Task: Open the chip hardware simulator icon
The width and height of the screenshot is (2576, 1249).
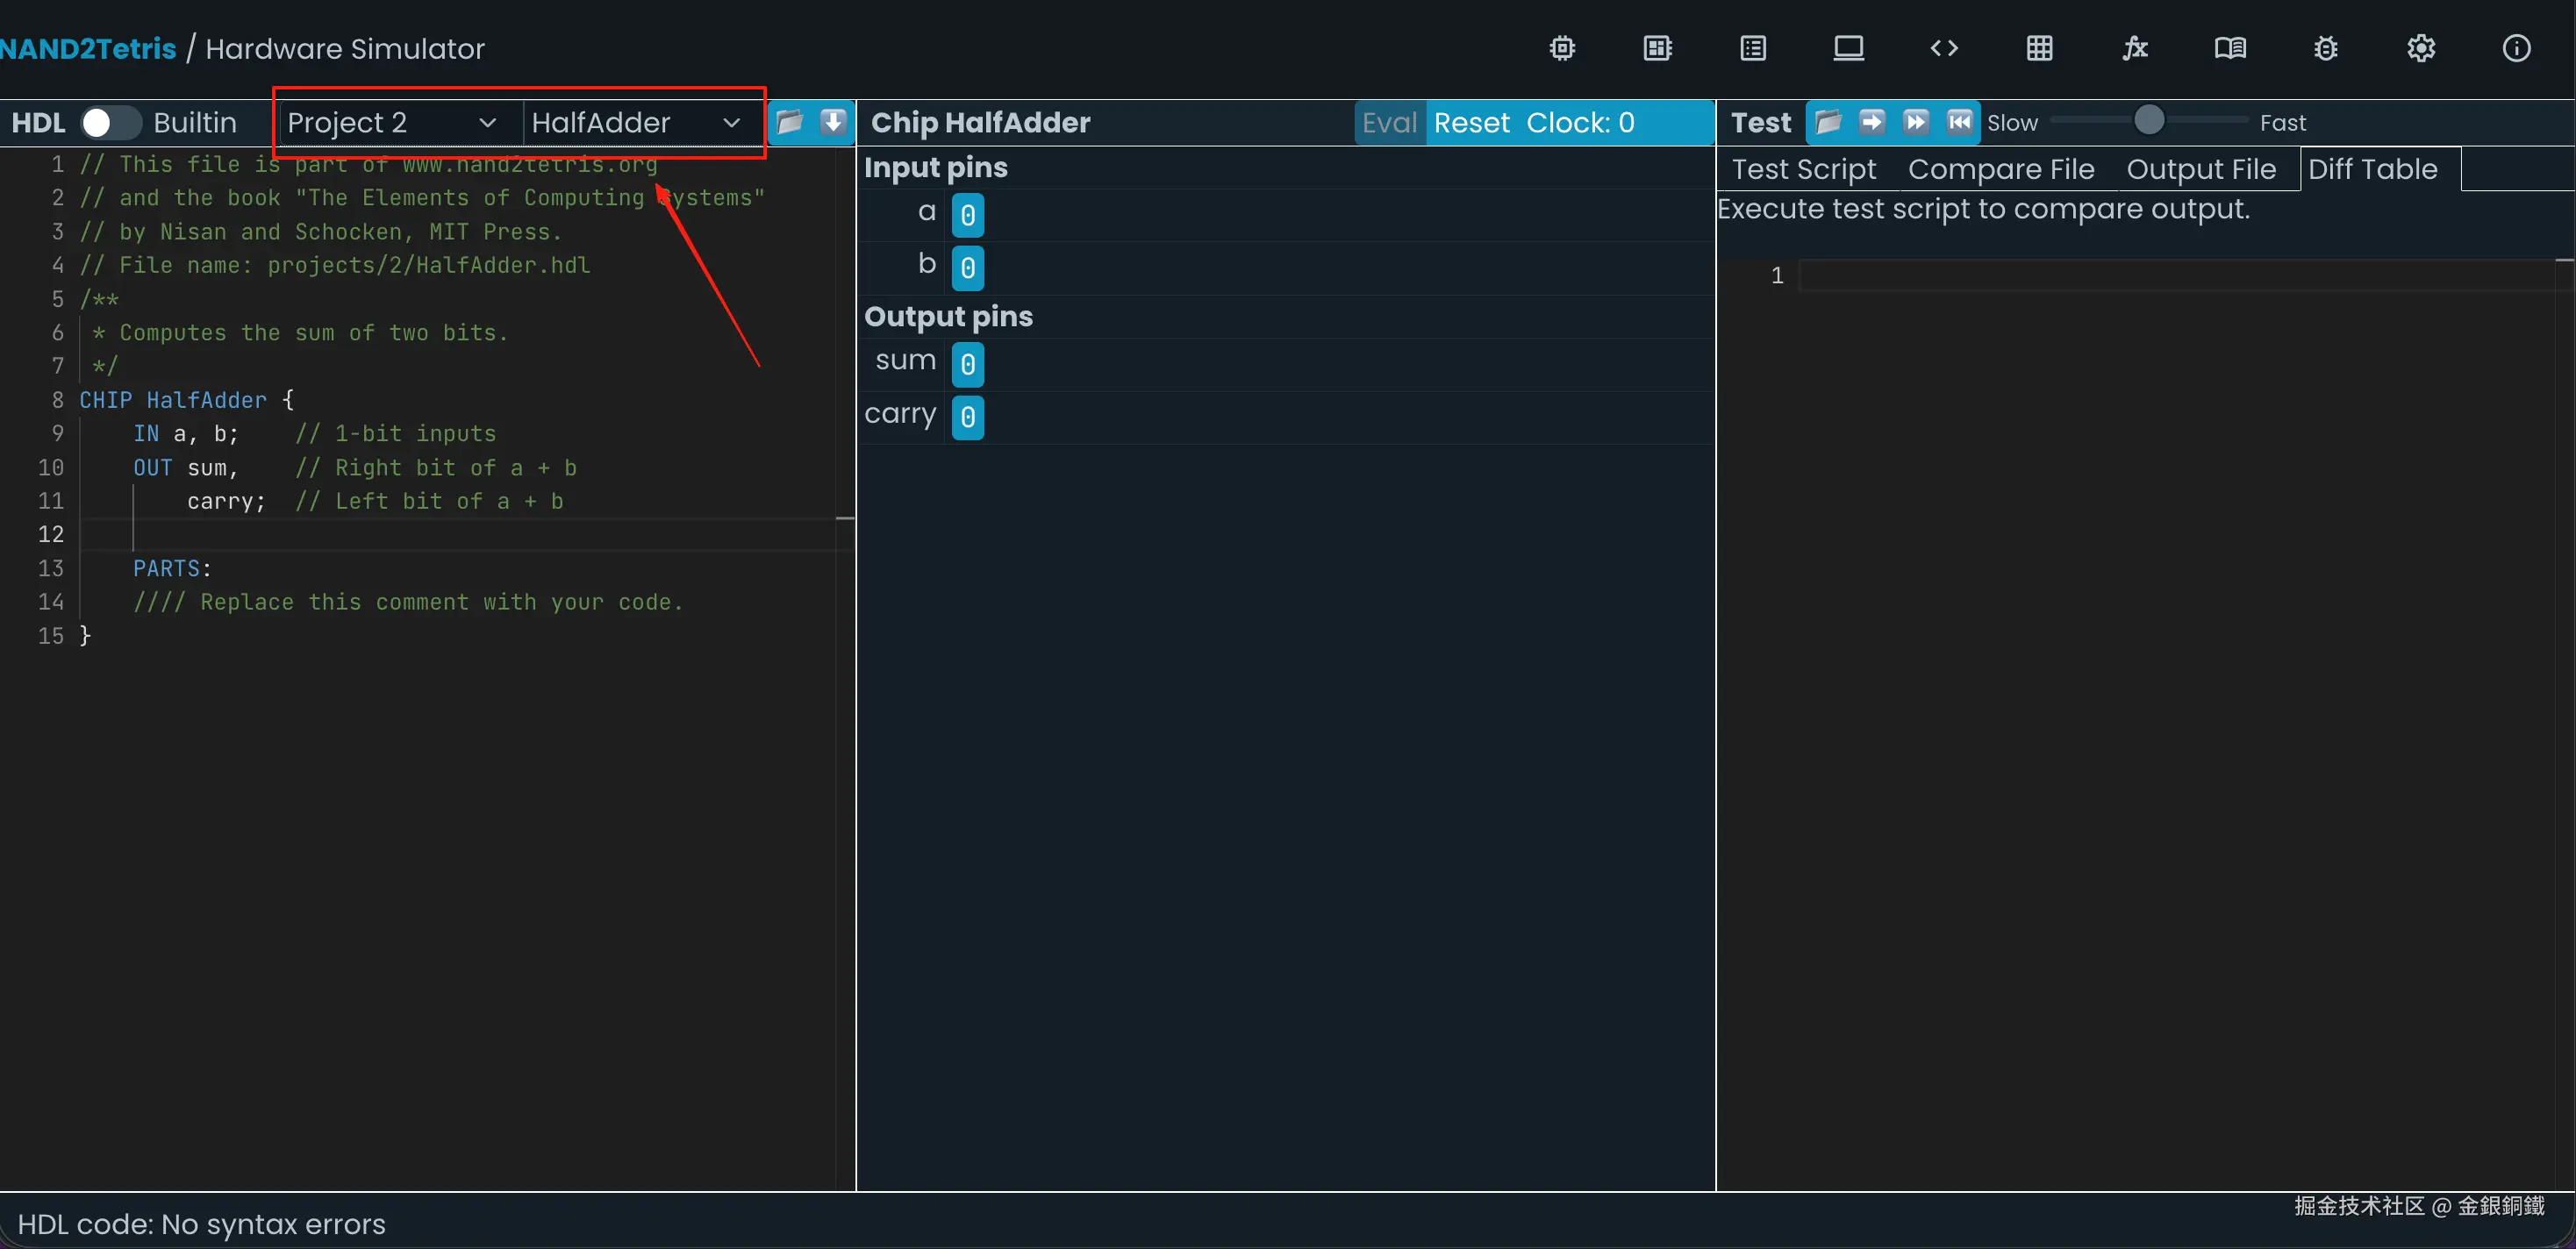Action: [x=1562, y=48]
